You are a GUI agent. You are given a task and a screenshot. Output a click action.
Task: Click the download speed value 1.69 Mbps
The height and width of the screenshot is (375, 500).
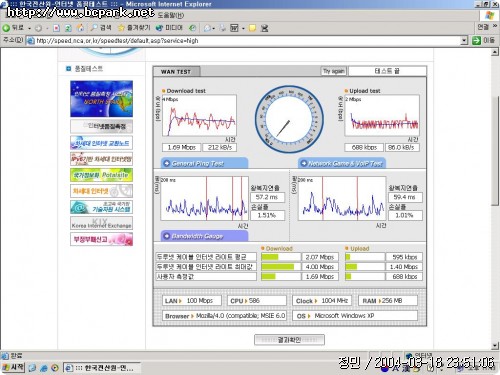click(x=181, y=147)
